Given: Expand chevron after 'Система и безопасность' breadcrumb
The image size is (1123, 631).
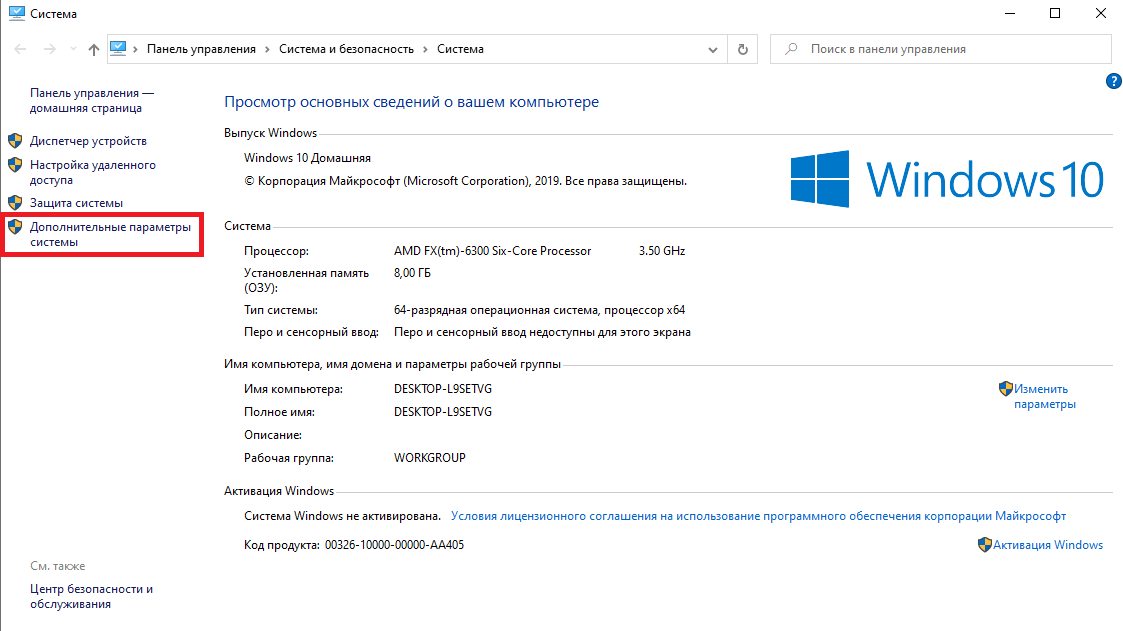Looking at the screenshot, I should click(x=425, y=49).
